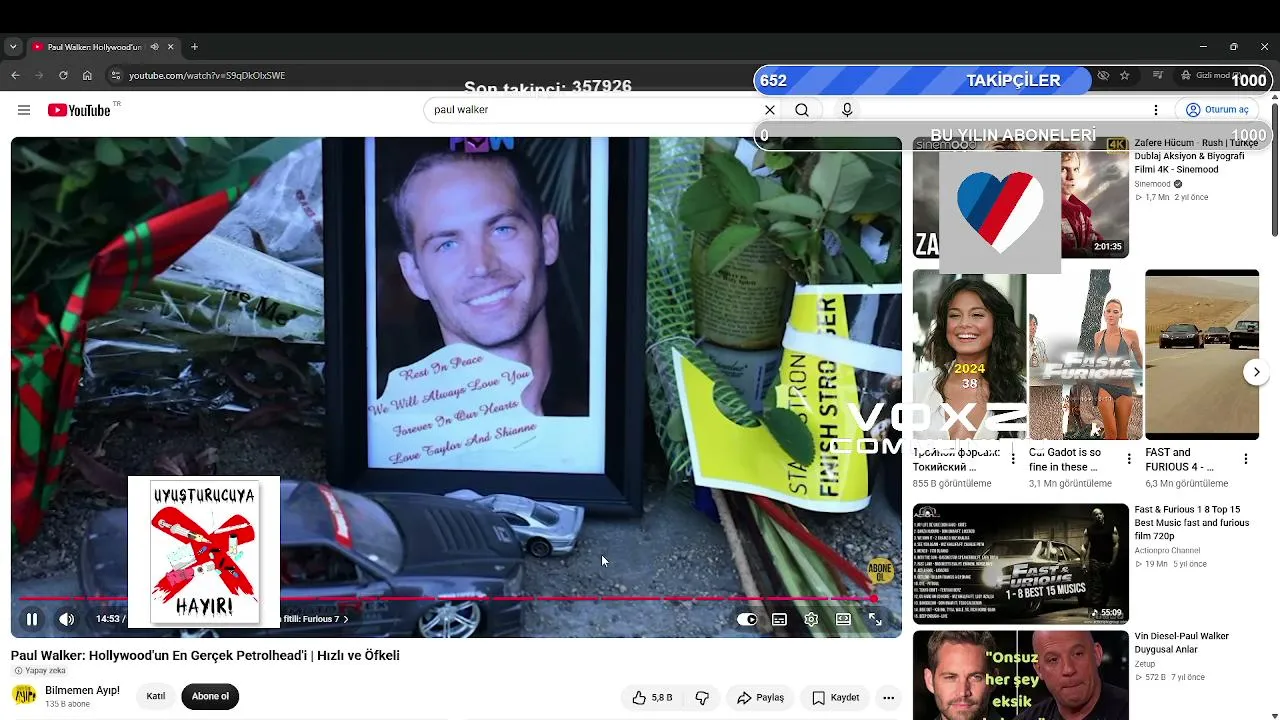Click the video title text
This screenshot has height=720, width=1280.
click(x=205, y=656)
